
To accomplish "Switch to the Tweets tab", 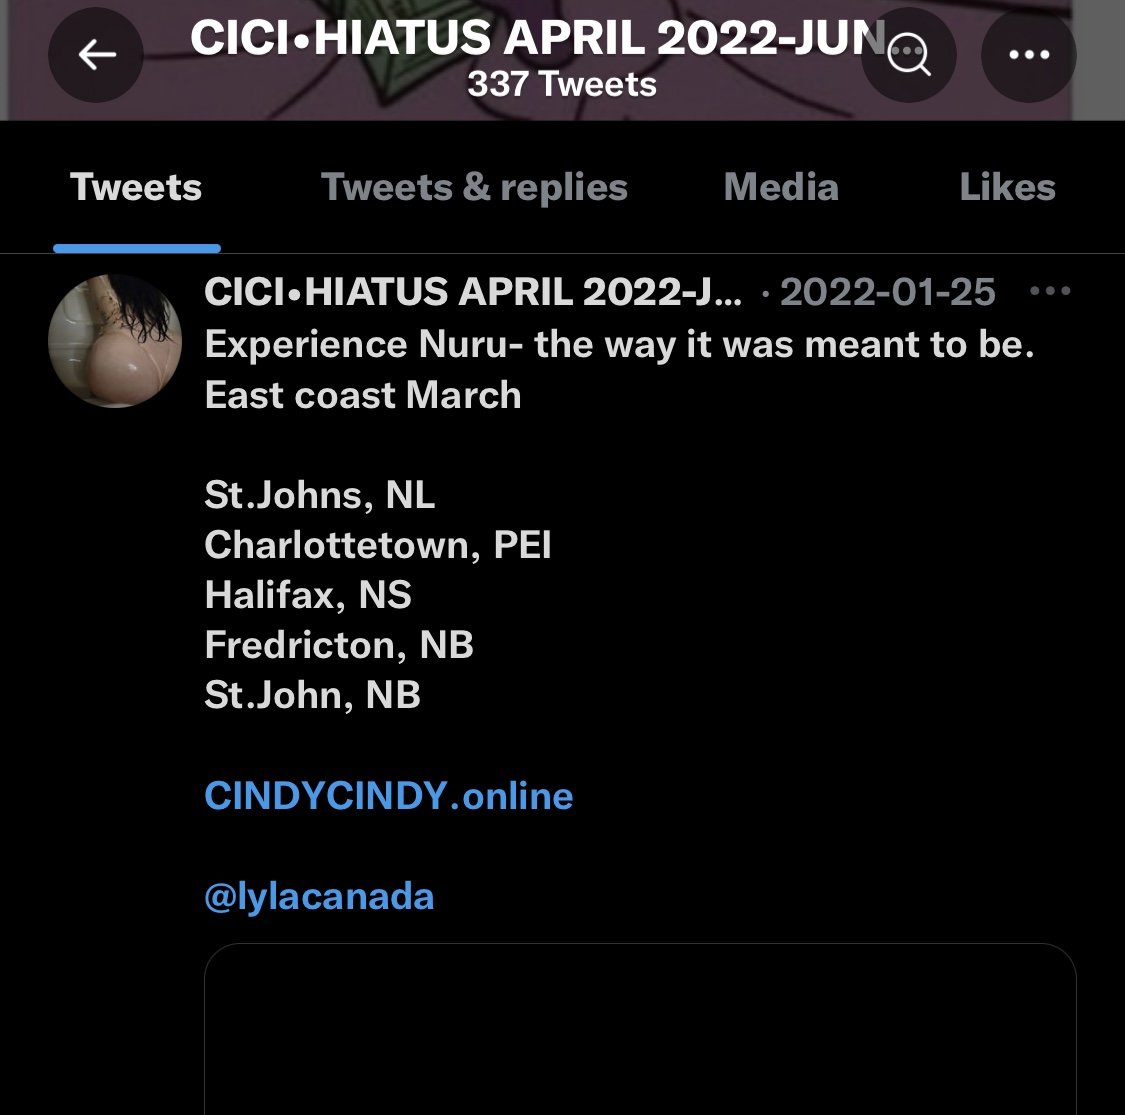I will 136,188.
